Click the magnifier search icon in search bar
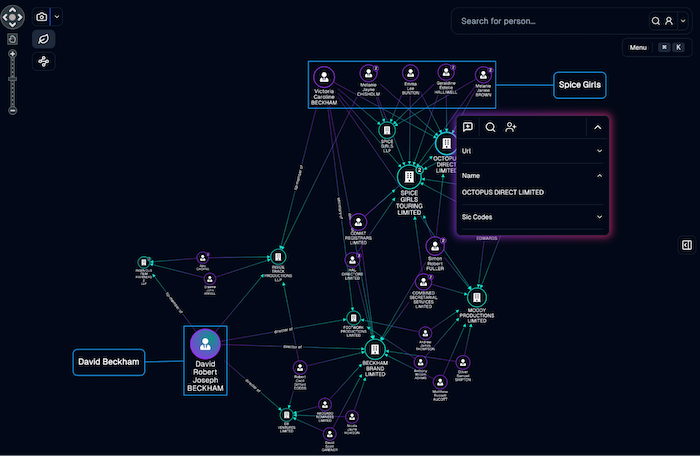 pyautogui.click(x=655, y=21)
